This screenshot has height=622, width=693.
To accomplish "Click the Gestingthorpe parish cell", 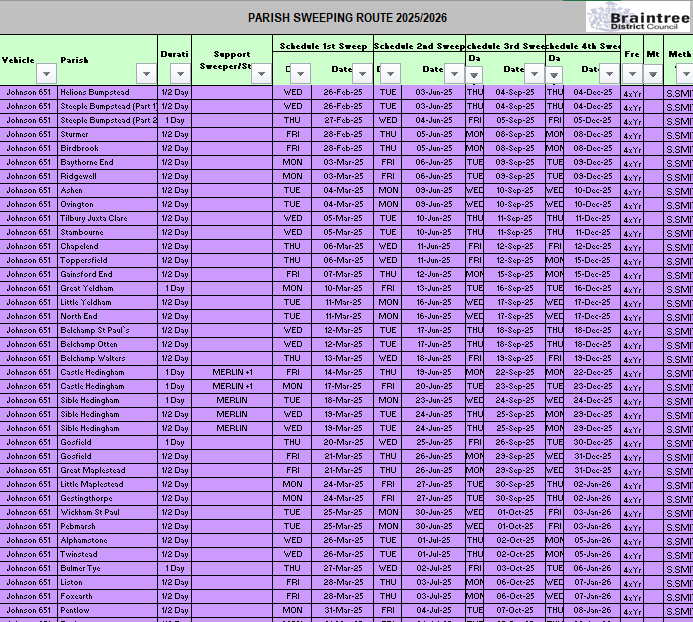I will pyautogui.click(x=107, y=498).
